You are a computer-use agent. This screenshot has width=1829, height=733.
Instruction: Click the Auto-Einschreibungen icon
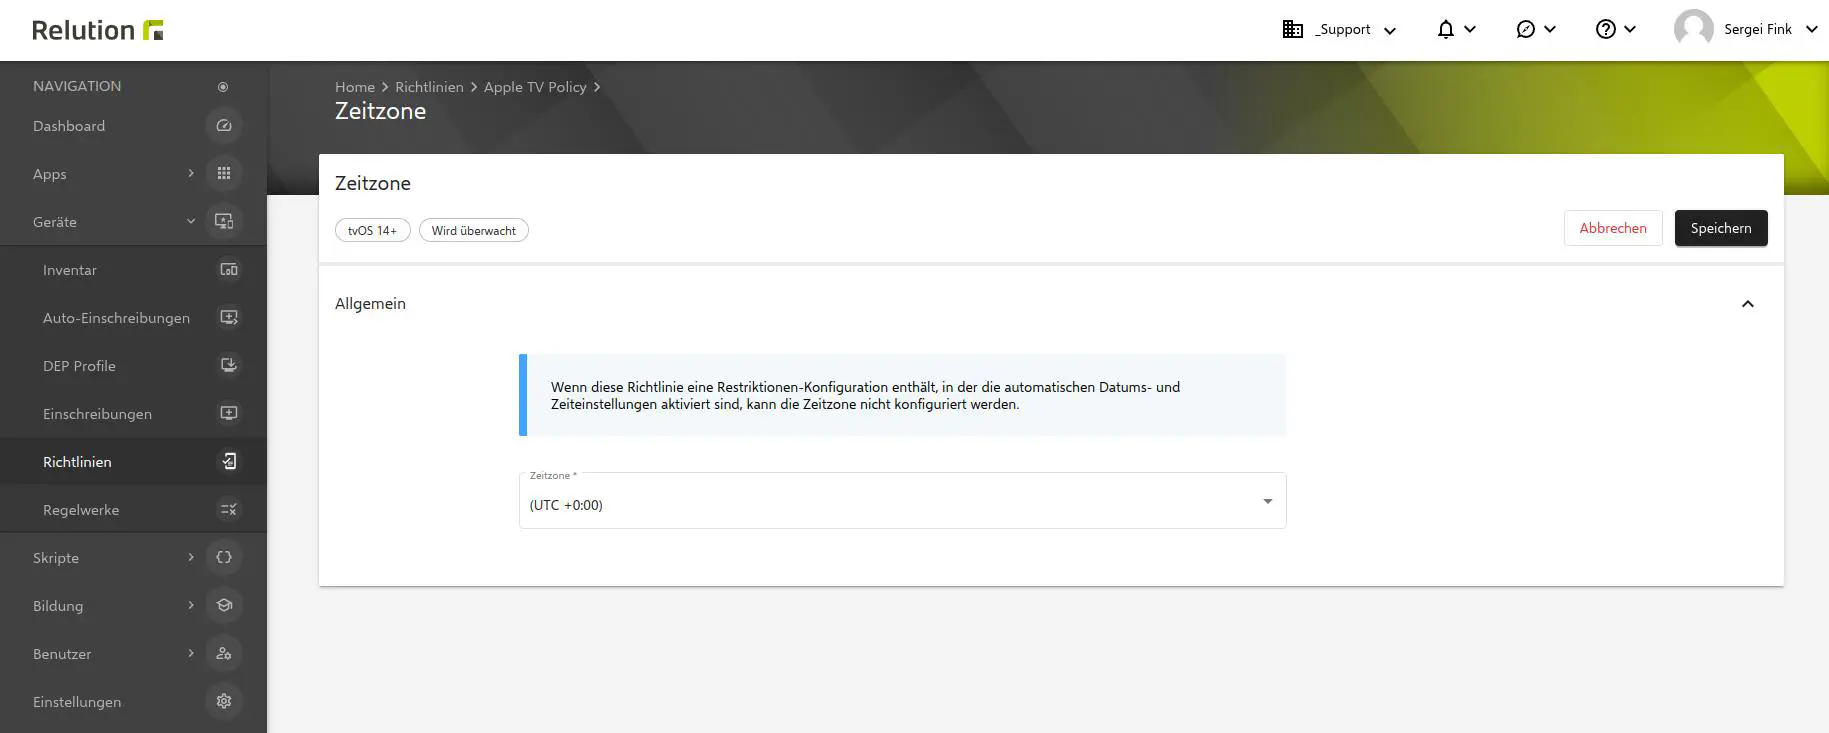click(x=229, y=318)
